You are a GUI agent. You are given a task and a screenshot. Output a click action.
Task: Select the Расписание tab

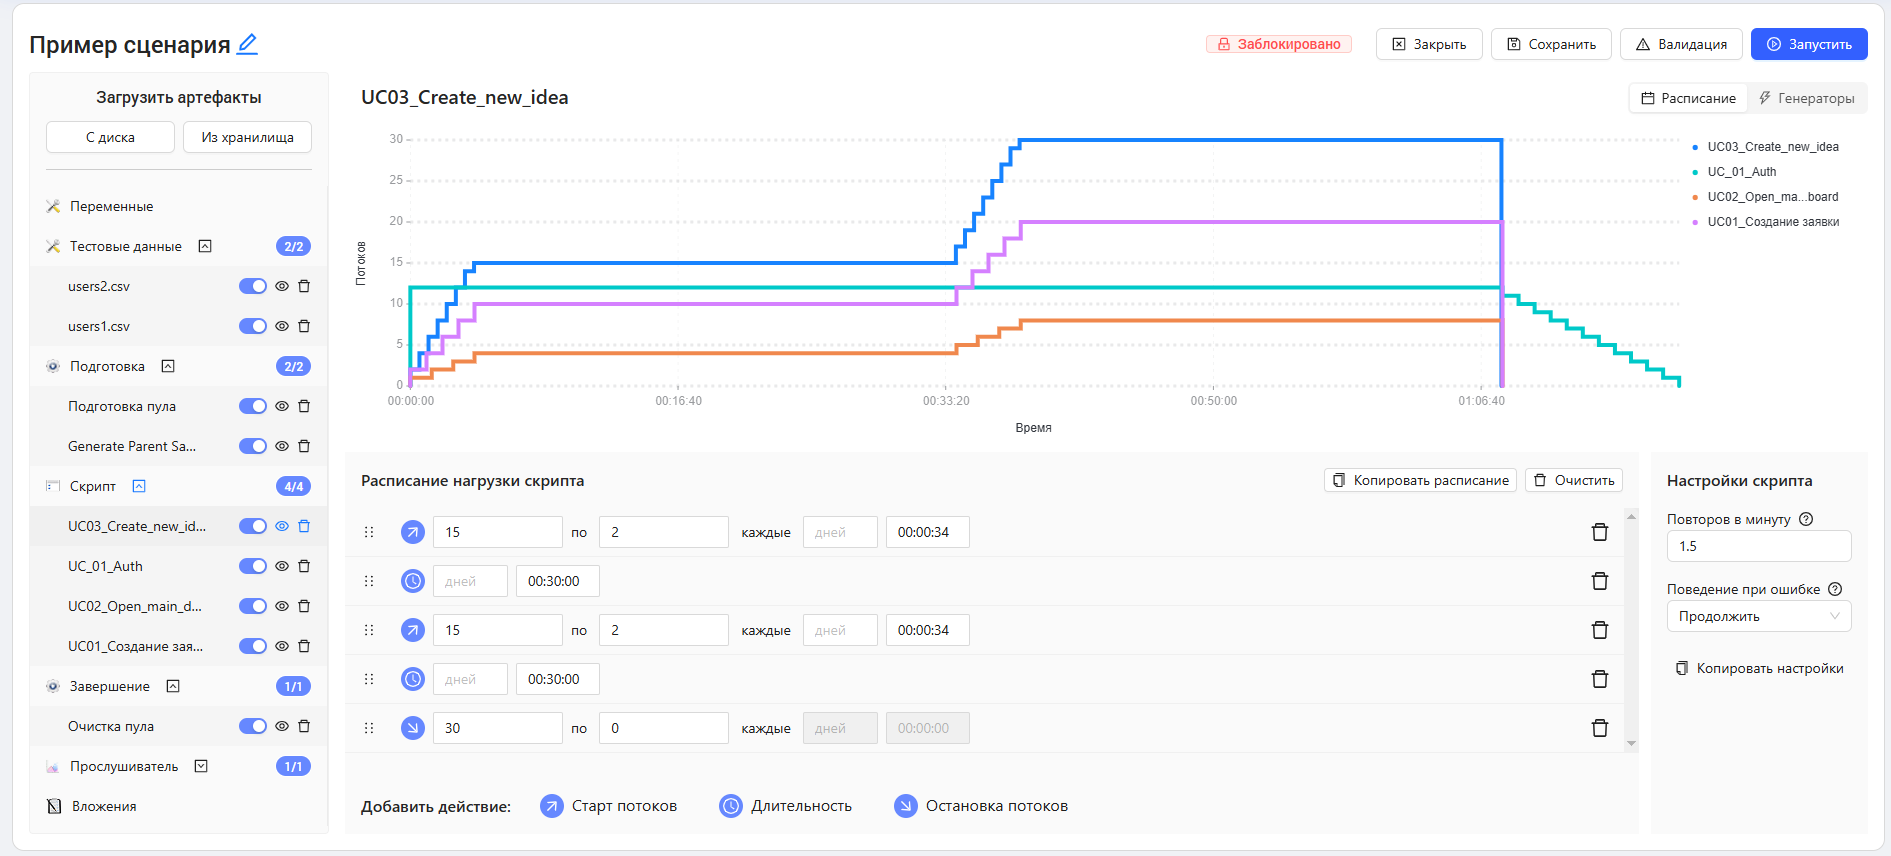1688,98
